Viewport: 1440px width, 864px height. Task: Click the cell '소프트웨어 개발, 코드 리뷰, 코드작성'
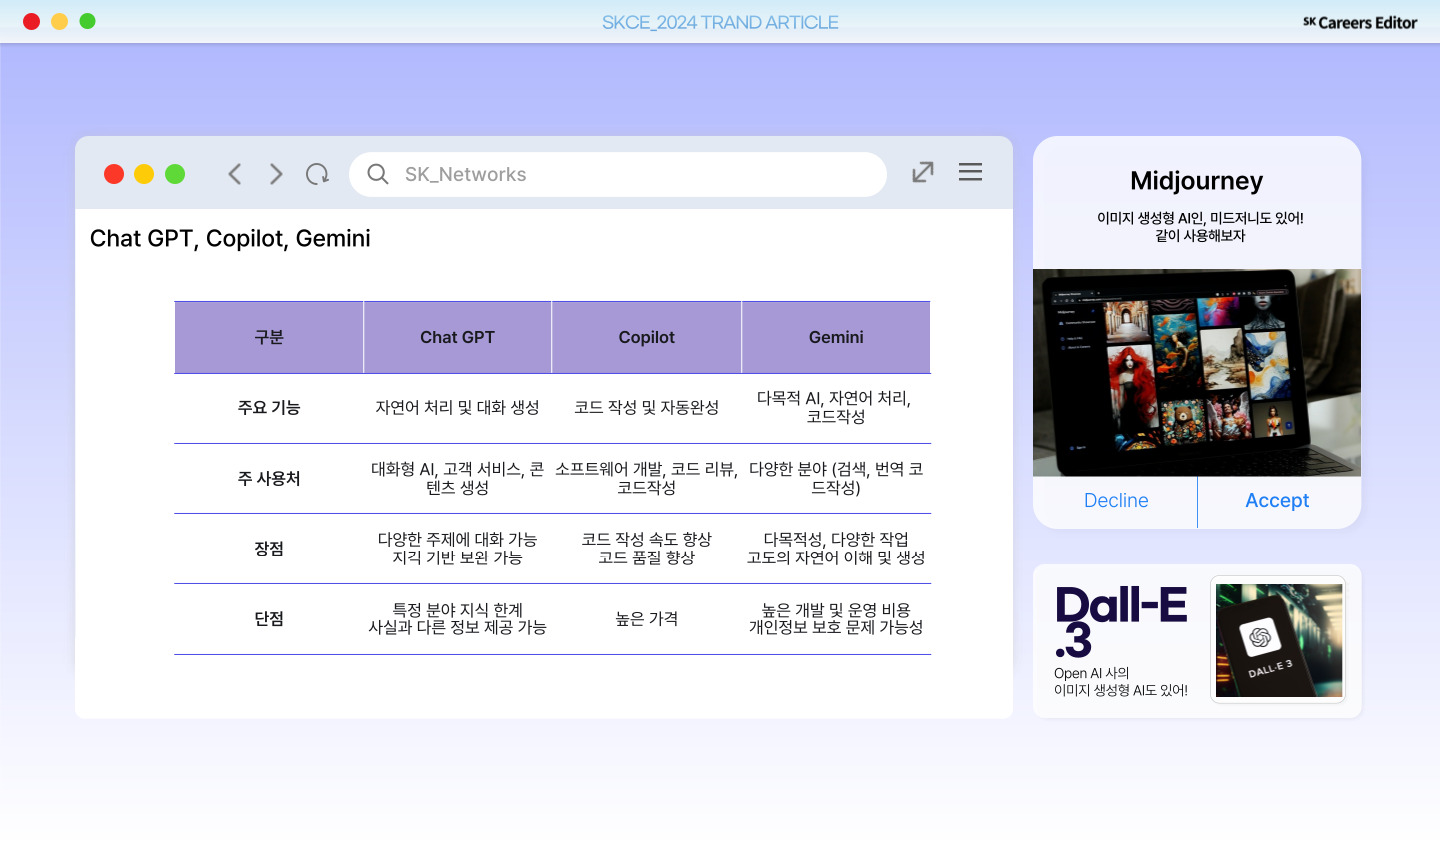point(647,479)
